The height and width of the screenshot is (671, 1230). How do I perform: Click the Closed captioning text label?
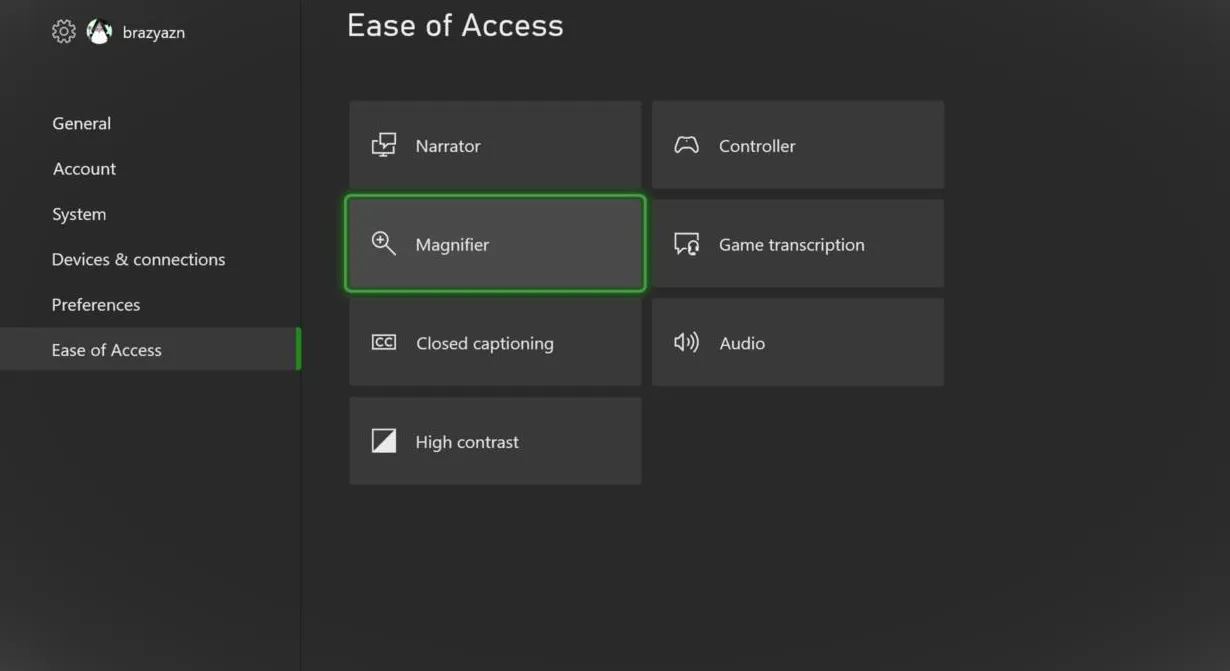click(x=485, y=343)
